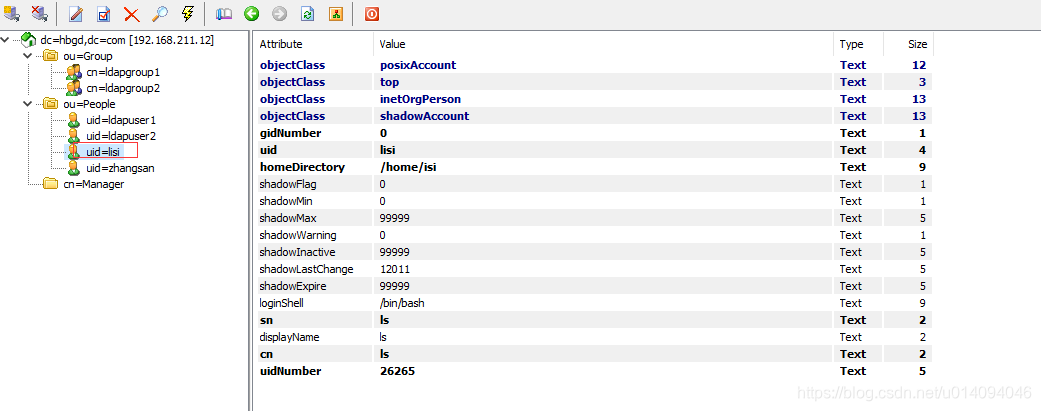Collapse the ou=Group tree node
Image resolution: width=1041 pixels, height=411 pixels.
pyautogui.click(x=28, y=56)
